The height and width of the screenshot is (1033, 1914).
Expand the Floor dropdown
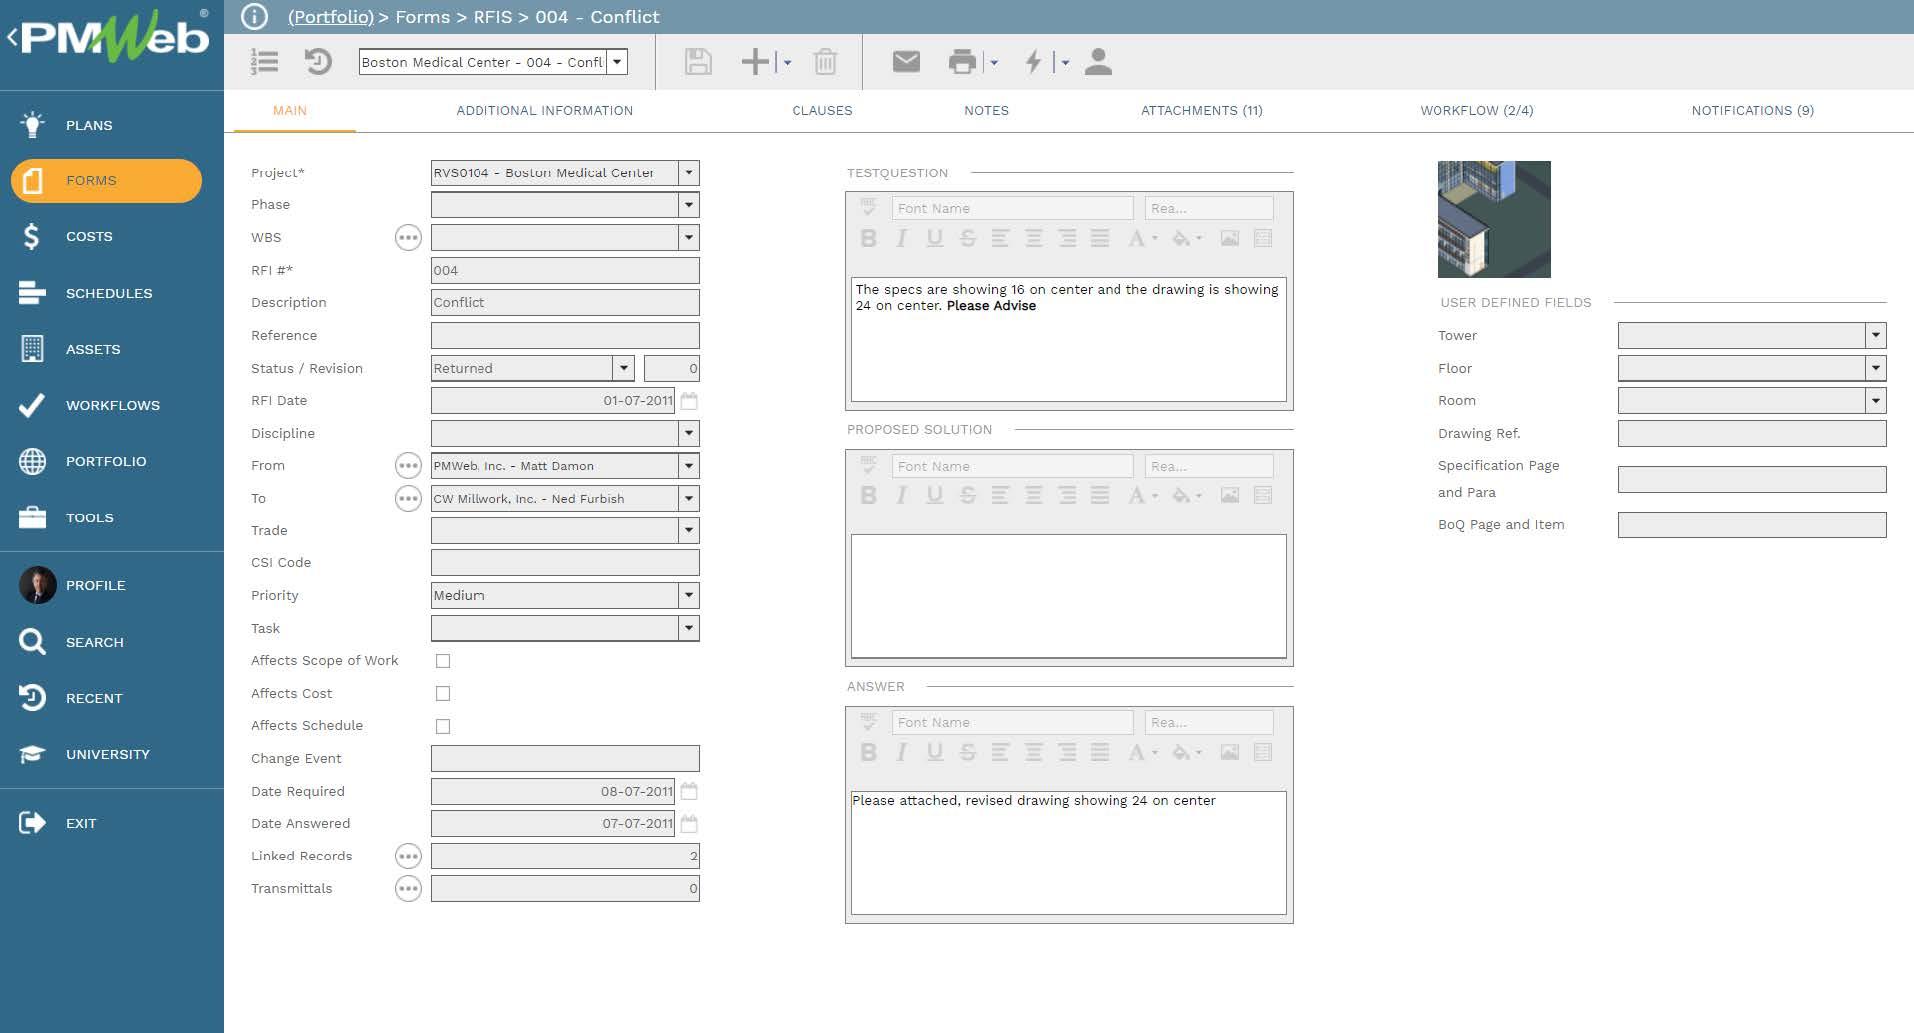click(1876, 369)
